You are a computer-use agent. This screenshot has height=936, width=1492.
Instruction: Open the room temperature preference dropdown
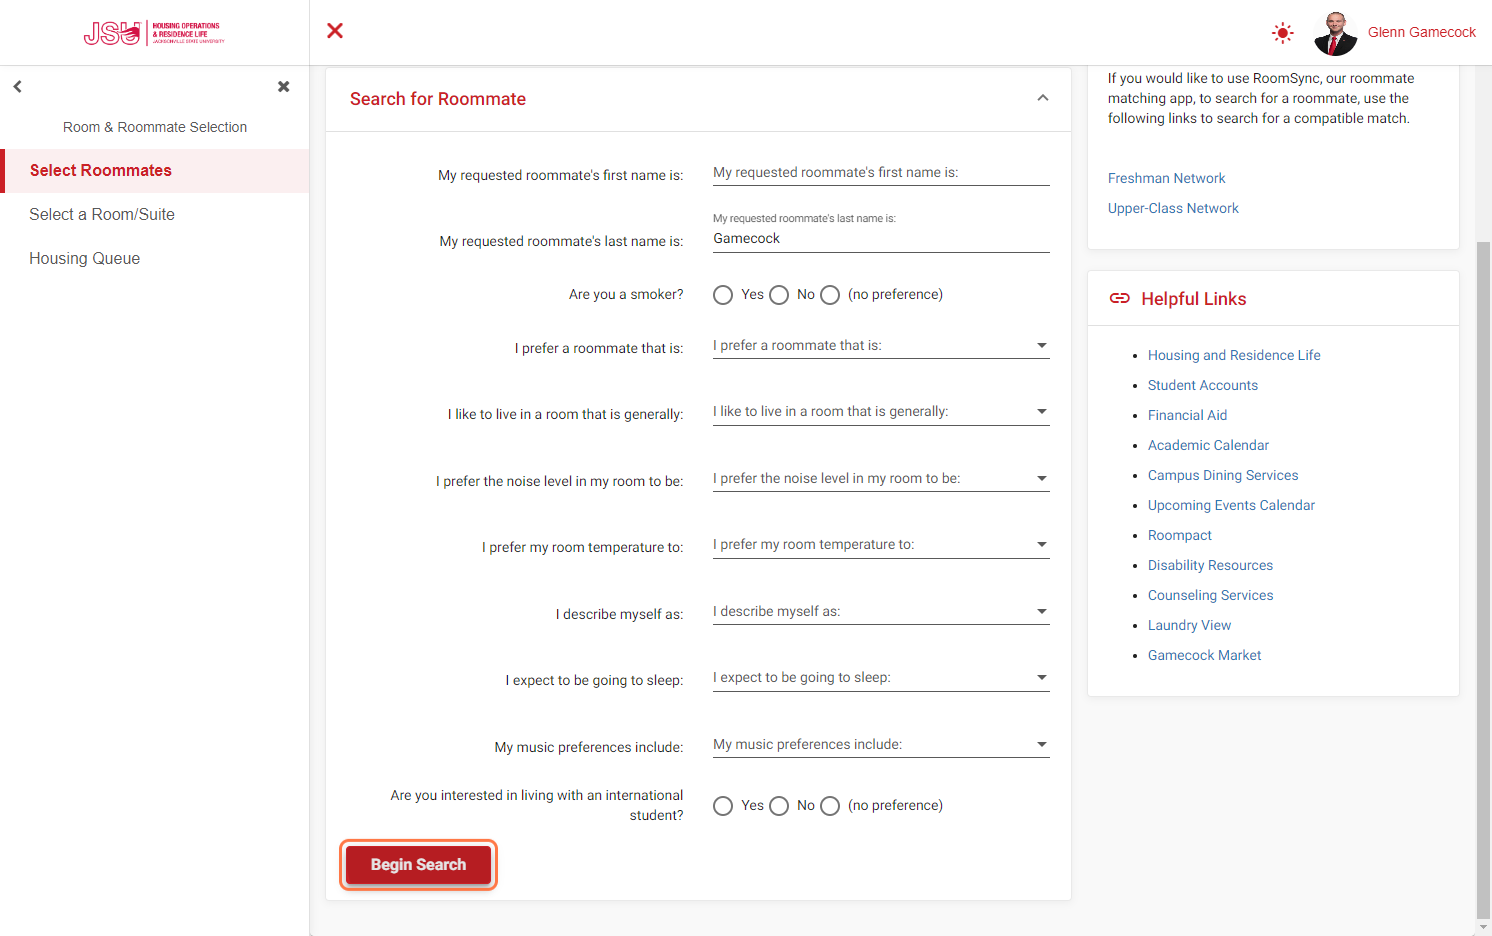click(881, 545)
